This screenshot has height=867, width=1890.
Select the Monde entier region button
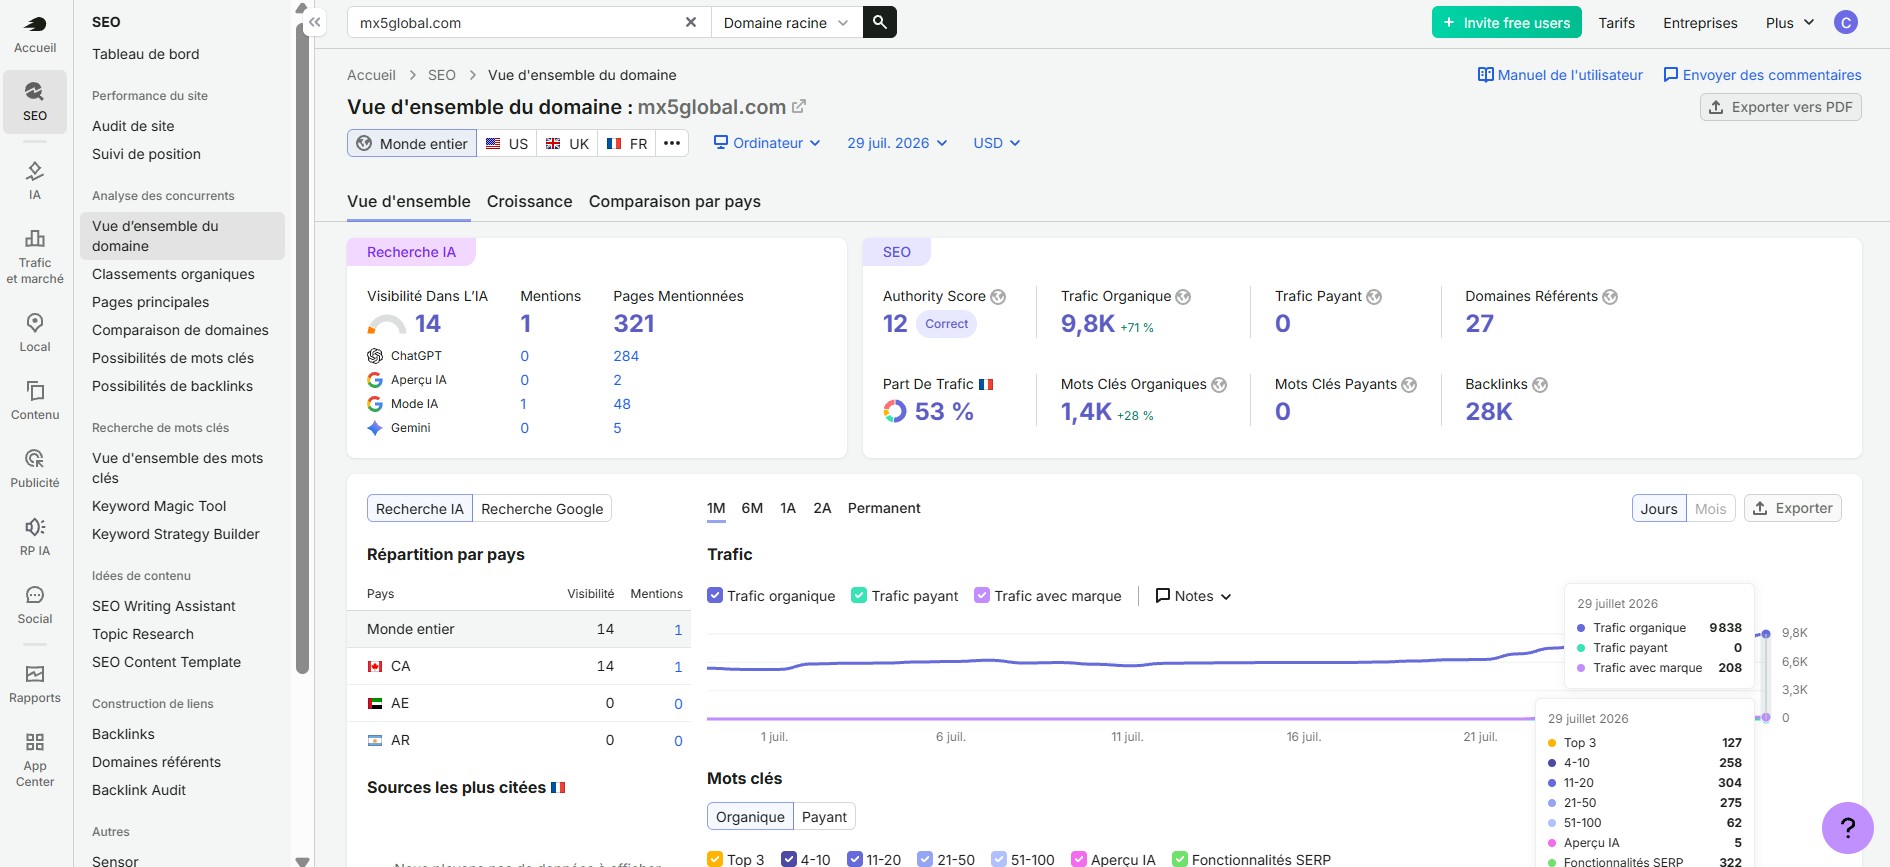coord(412,143)
